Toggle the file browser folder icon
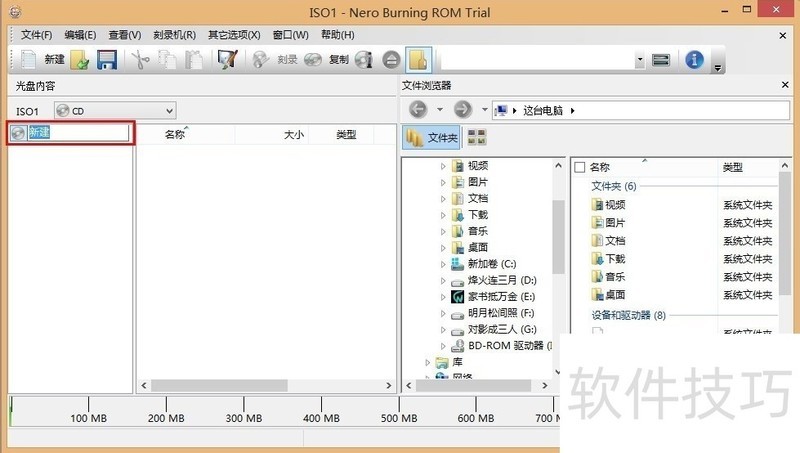800x453 pixels. coord(418,60)
